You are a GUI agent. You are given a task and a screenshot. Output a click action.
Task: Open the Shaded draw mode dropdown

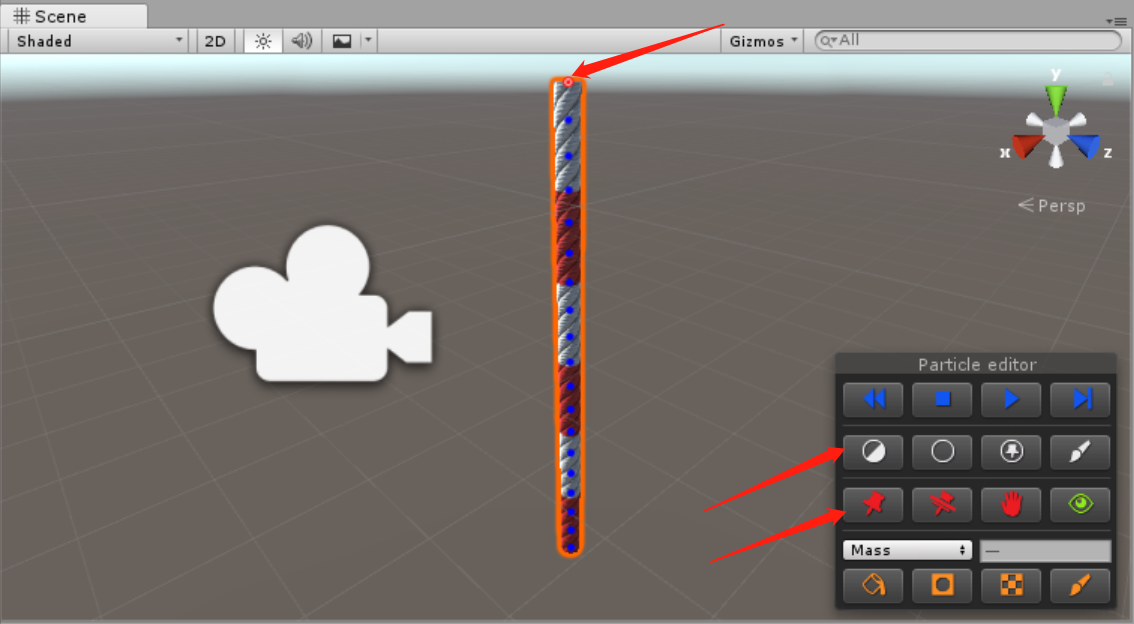[x=95, y=40]
